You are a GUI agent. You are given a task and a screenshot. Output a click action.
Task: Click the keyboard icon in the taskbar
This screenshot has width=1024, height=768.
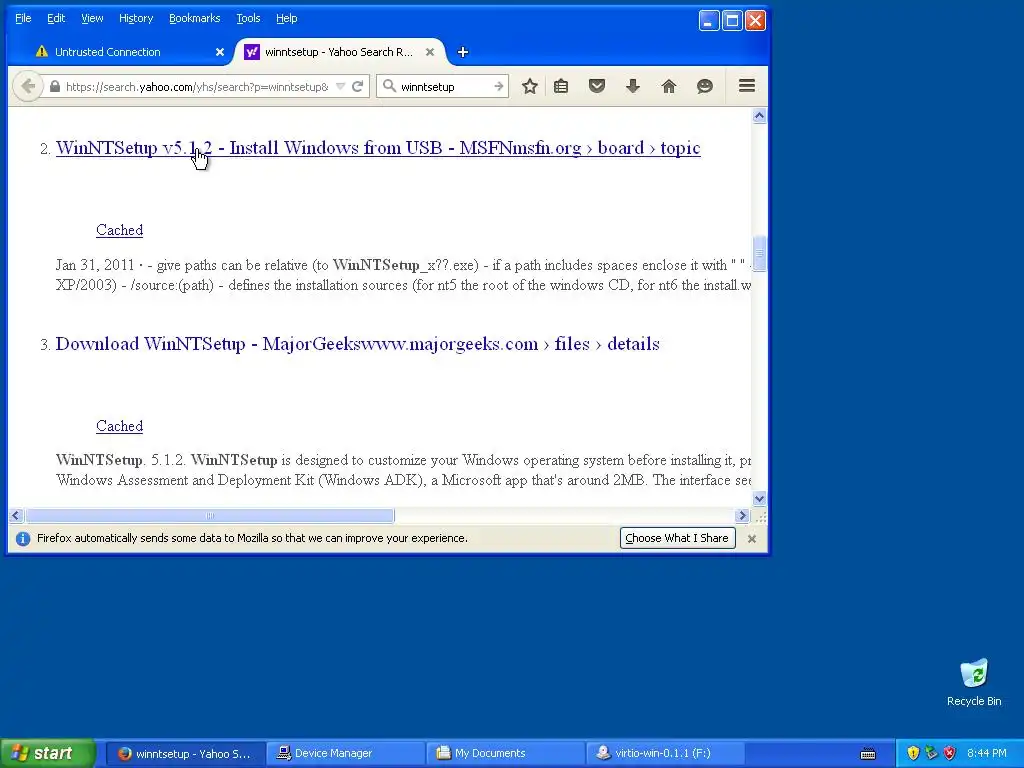[868, 754]
